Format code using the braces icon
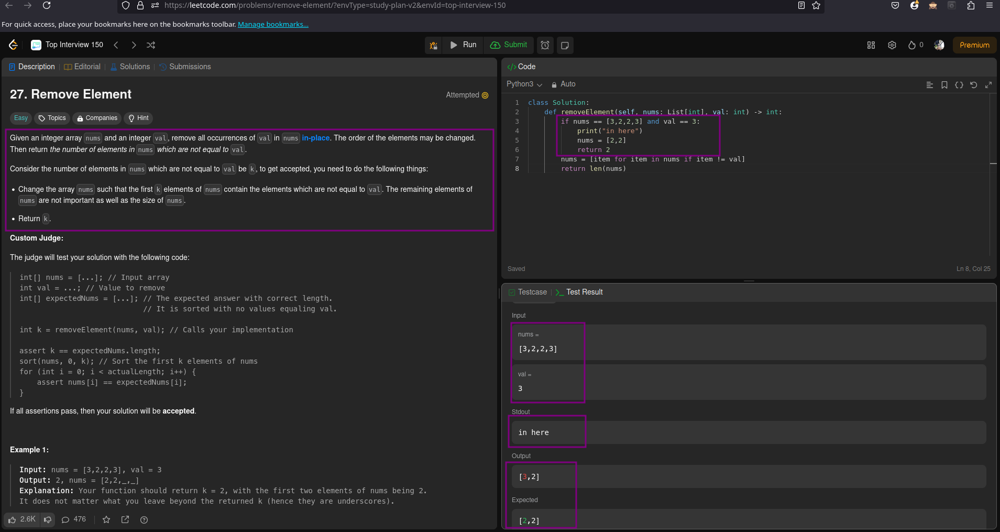 pyautogui.click(x=959, y=85)
